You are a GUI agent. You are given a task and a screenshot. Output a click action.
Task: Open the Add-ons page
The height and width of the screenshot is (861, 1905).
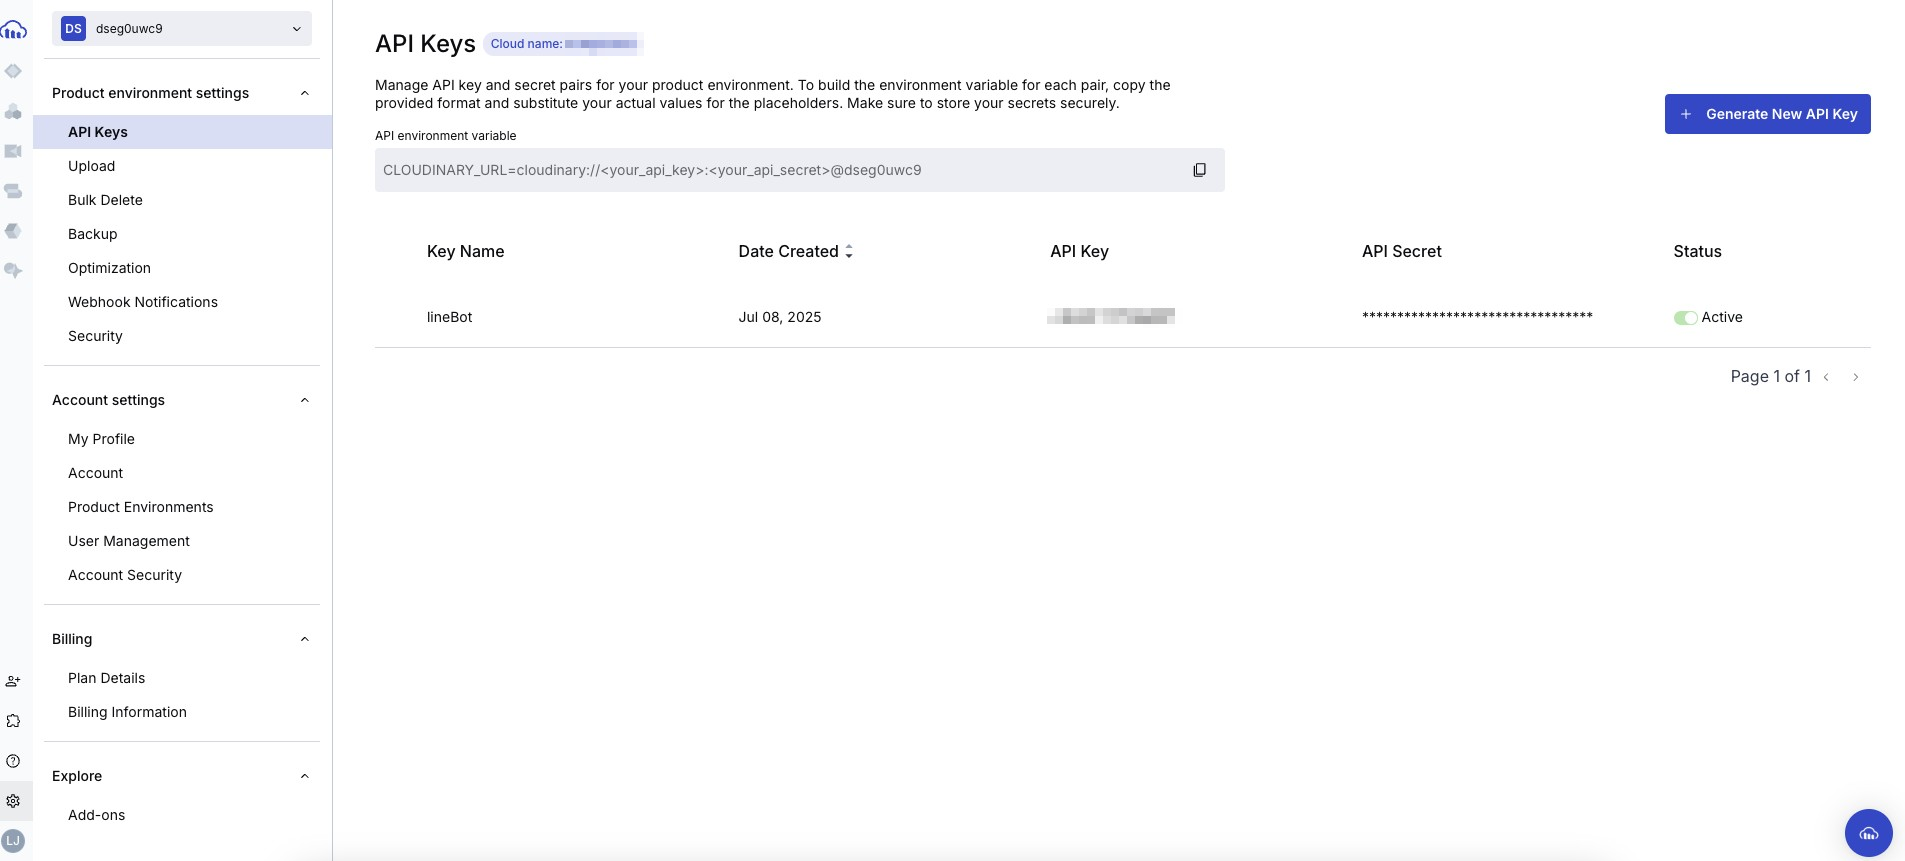[96, 815]
